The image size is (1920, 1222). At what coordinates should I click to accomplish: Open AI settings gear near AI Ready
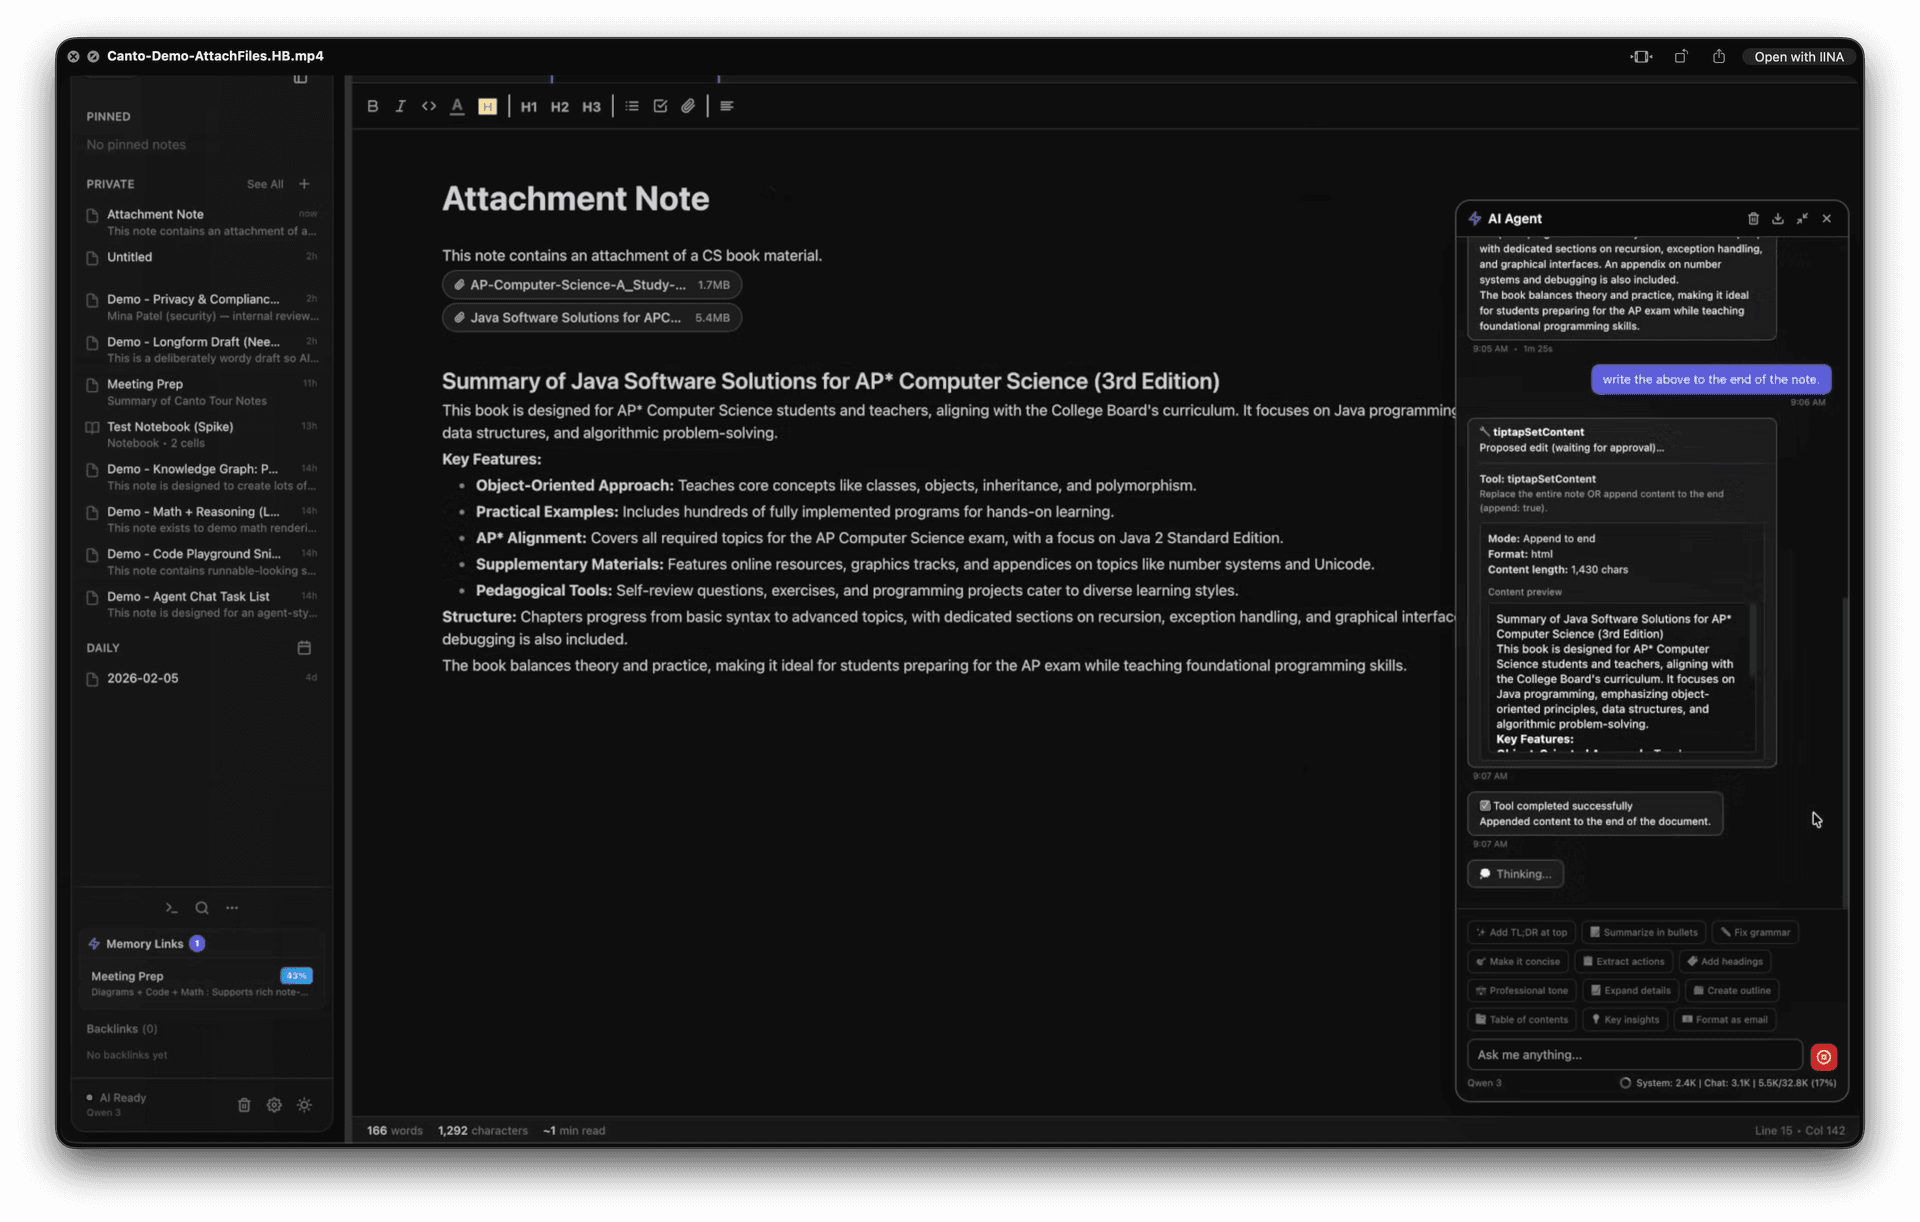274,1105
